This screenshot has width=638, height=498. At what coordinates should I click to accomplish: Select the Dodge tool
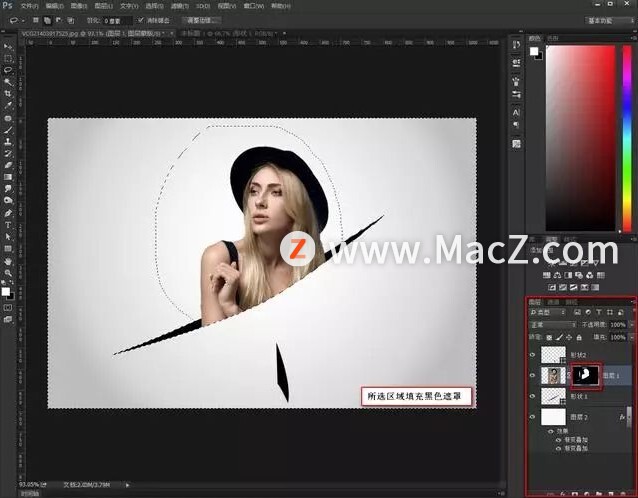[8, 201]
